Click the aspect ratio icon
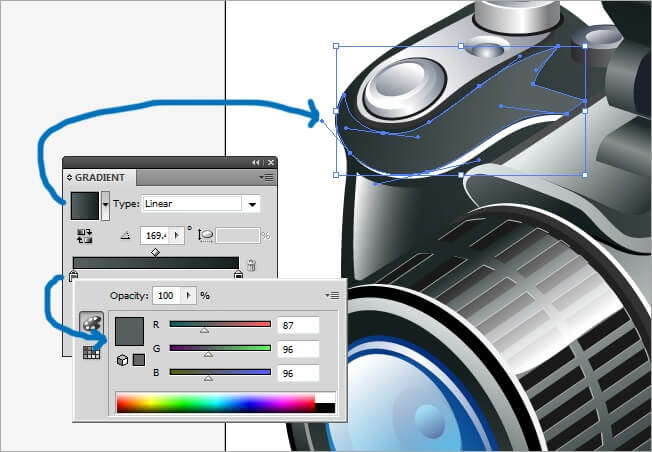Screen dimensions: 652x452 206,236
